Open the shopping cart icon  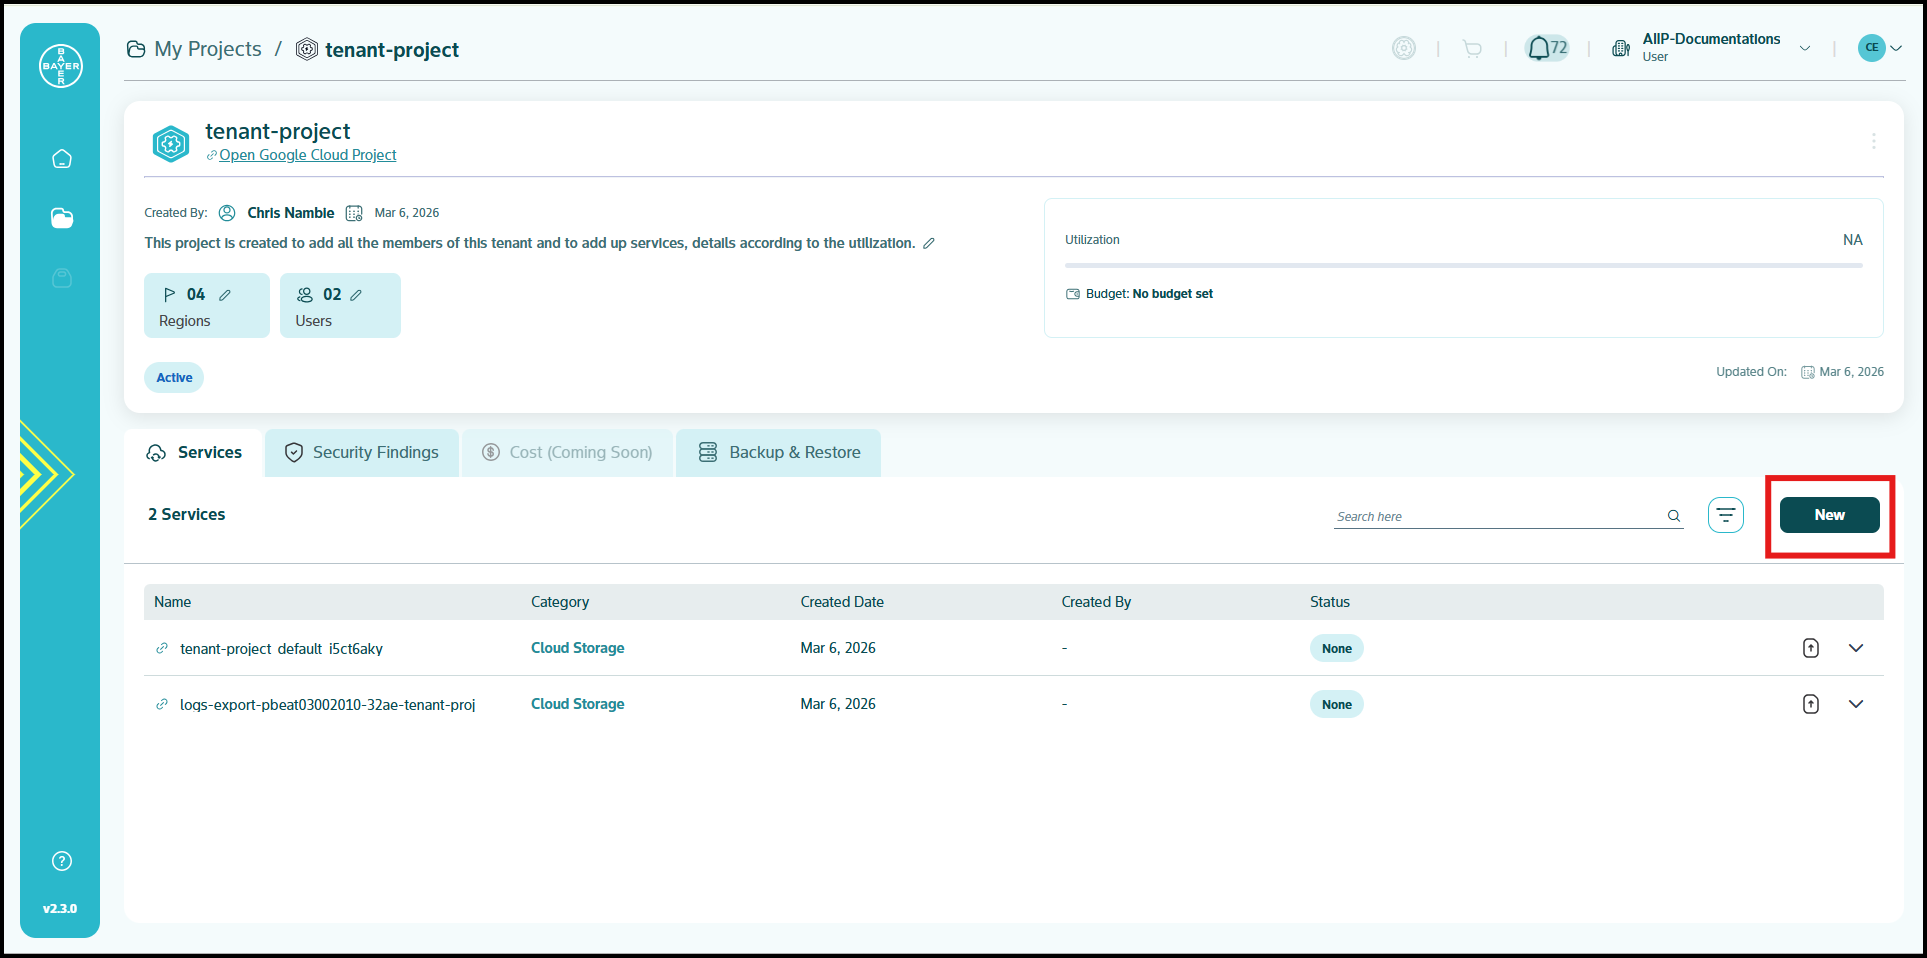click(x=1472, y=48)
